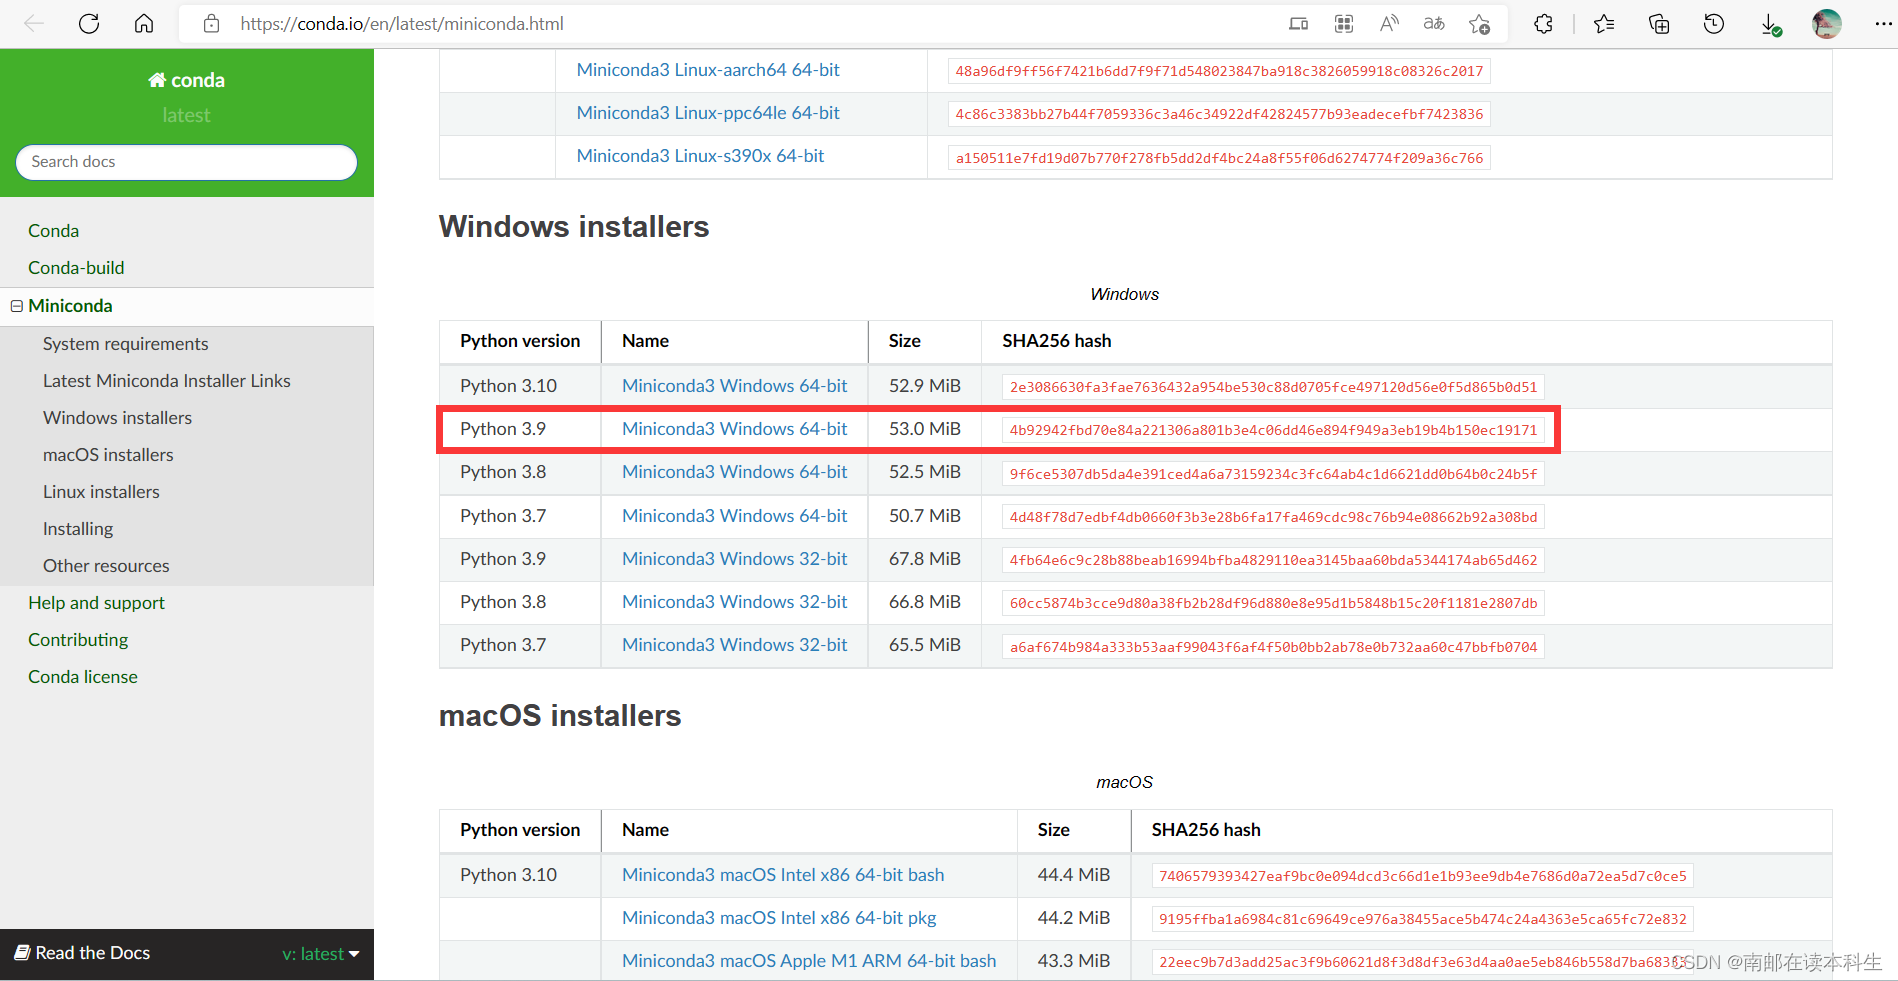View site info lock icon
1898x981 pixels.
click(x=211, y=24)
